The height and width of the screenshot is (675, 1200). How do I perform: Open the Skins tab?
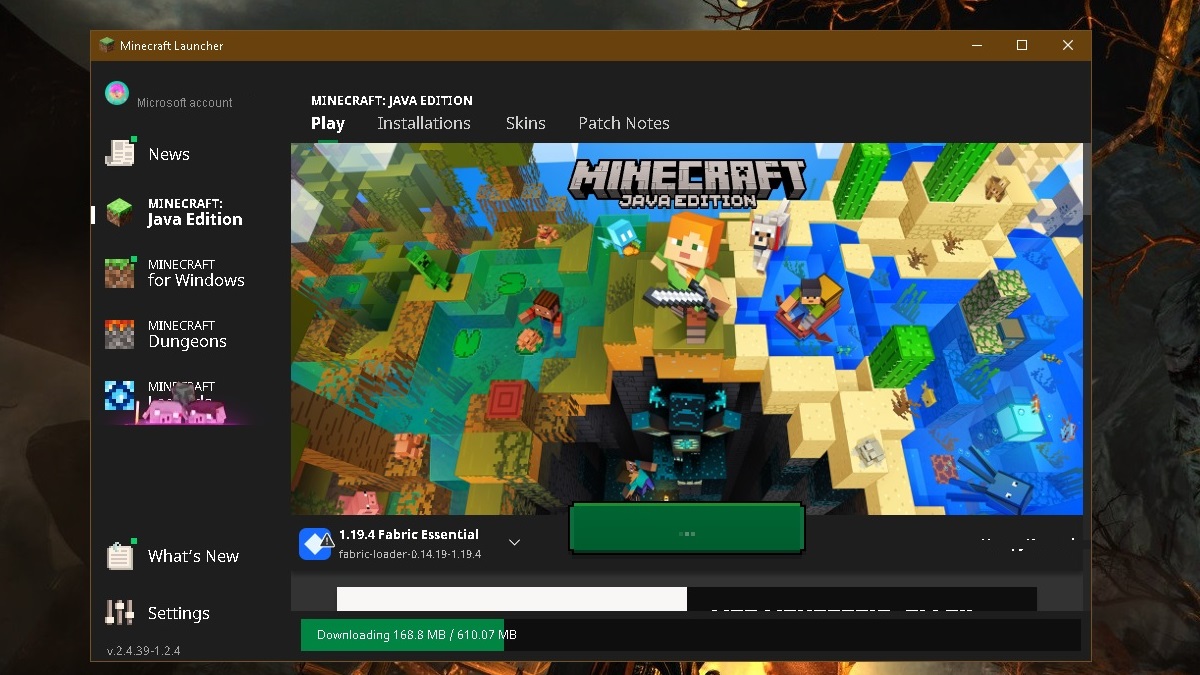pos(526,123)
